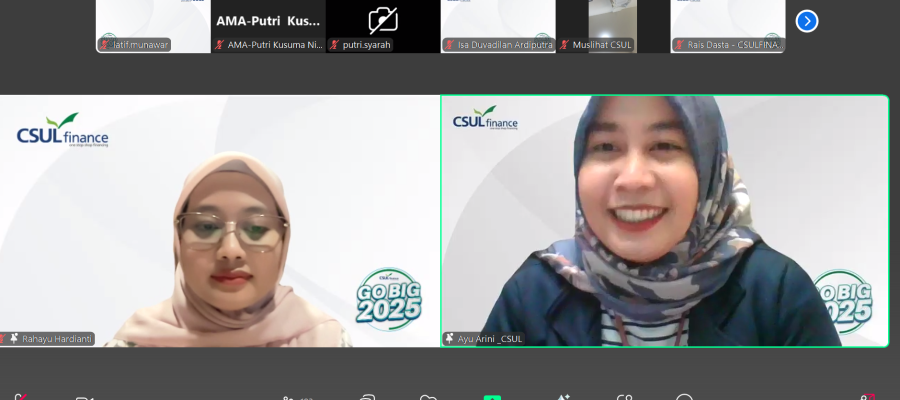
Task: Click muted mic icon beside Muslihat CSUL
Action: point(564,45)
